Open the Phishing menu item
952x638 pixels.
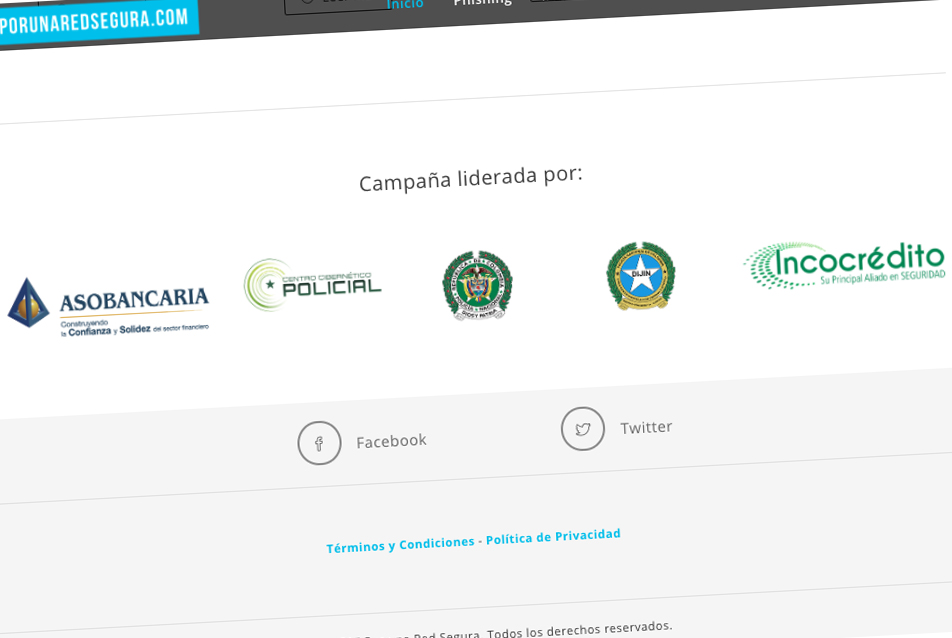(x=483, y=2)
